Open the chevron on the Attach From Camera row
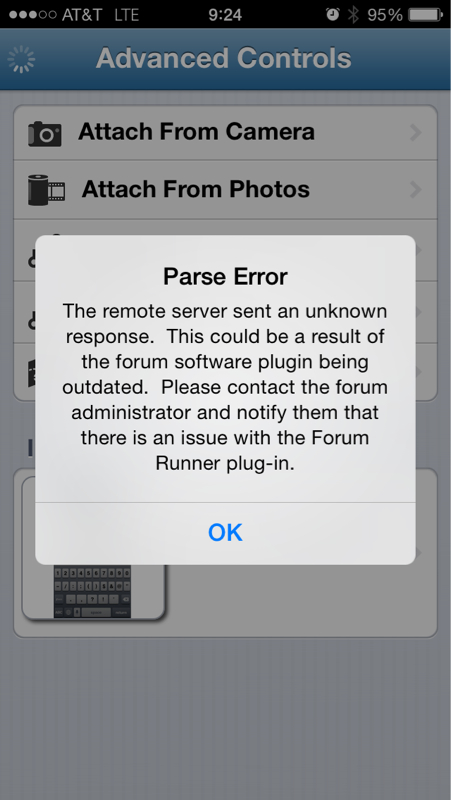The width and height of the screenshot is (451, 800). tap(416, 133)
